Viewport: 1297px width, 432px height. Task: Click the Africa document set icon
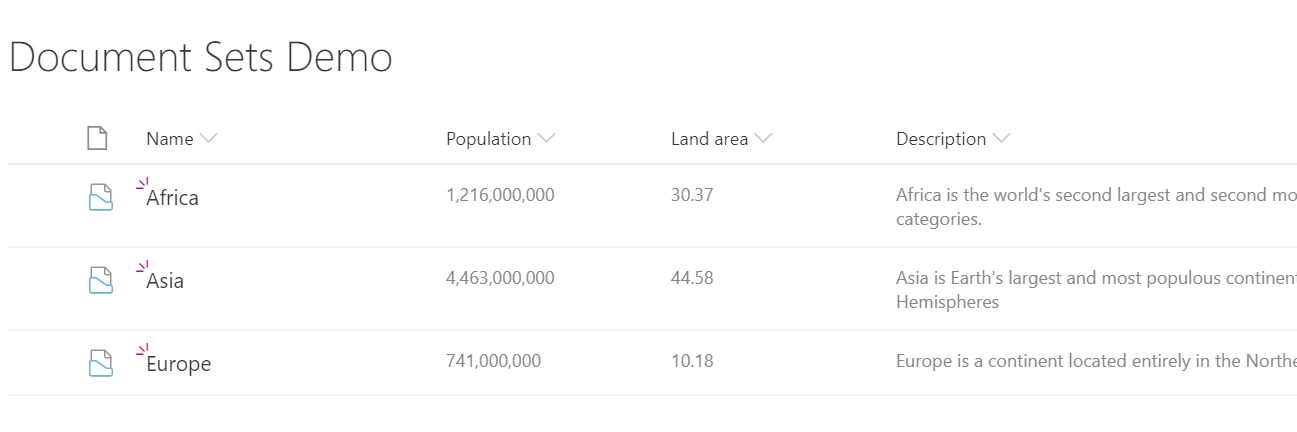pos(97,197)
